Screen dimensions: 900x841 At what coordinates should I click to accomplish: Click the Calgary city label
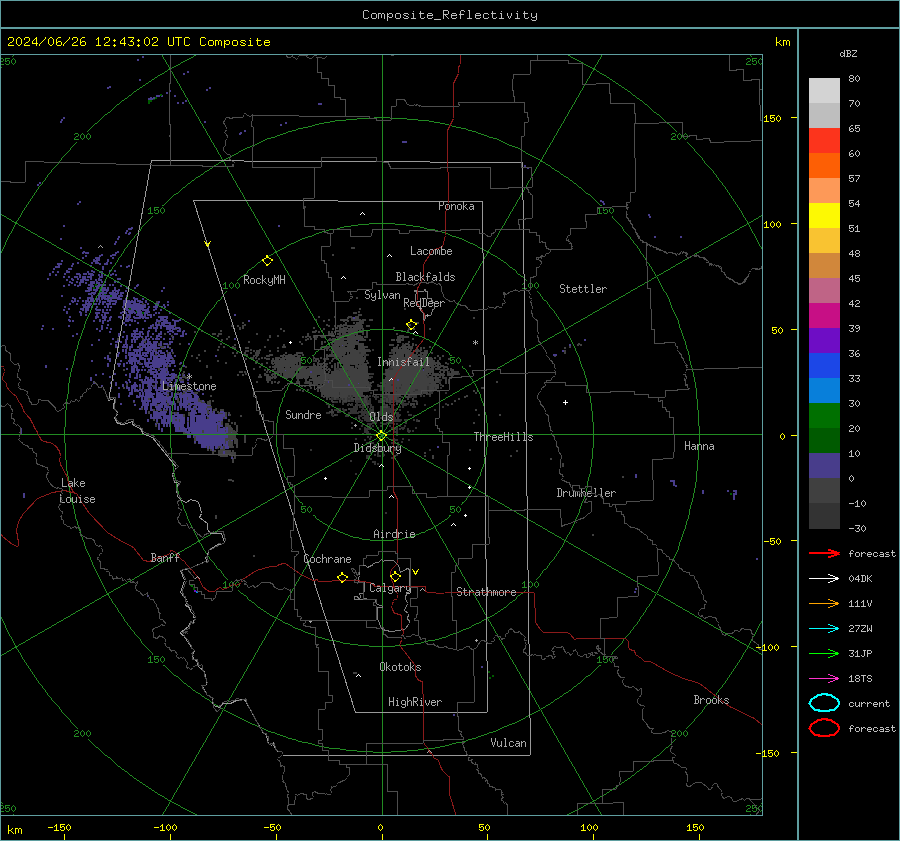(x=390, y=588)
